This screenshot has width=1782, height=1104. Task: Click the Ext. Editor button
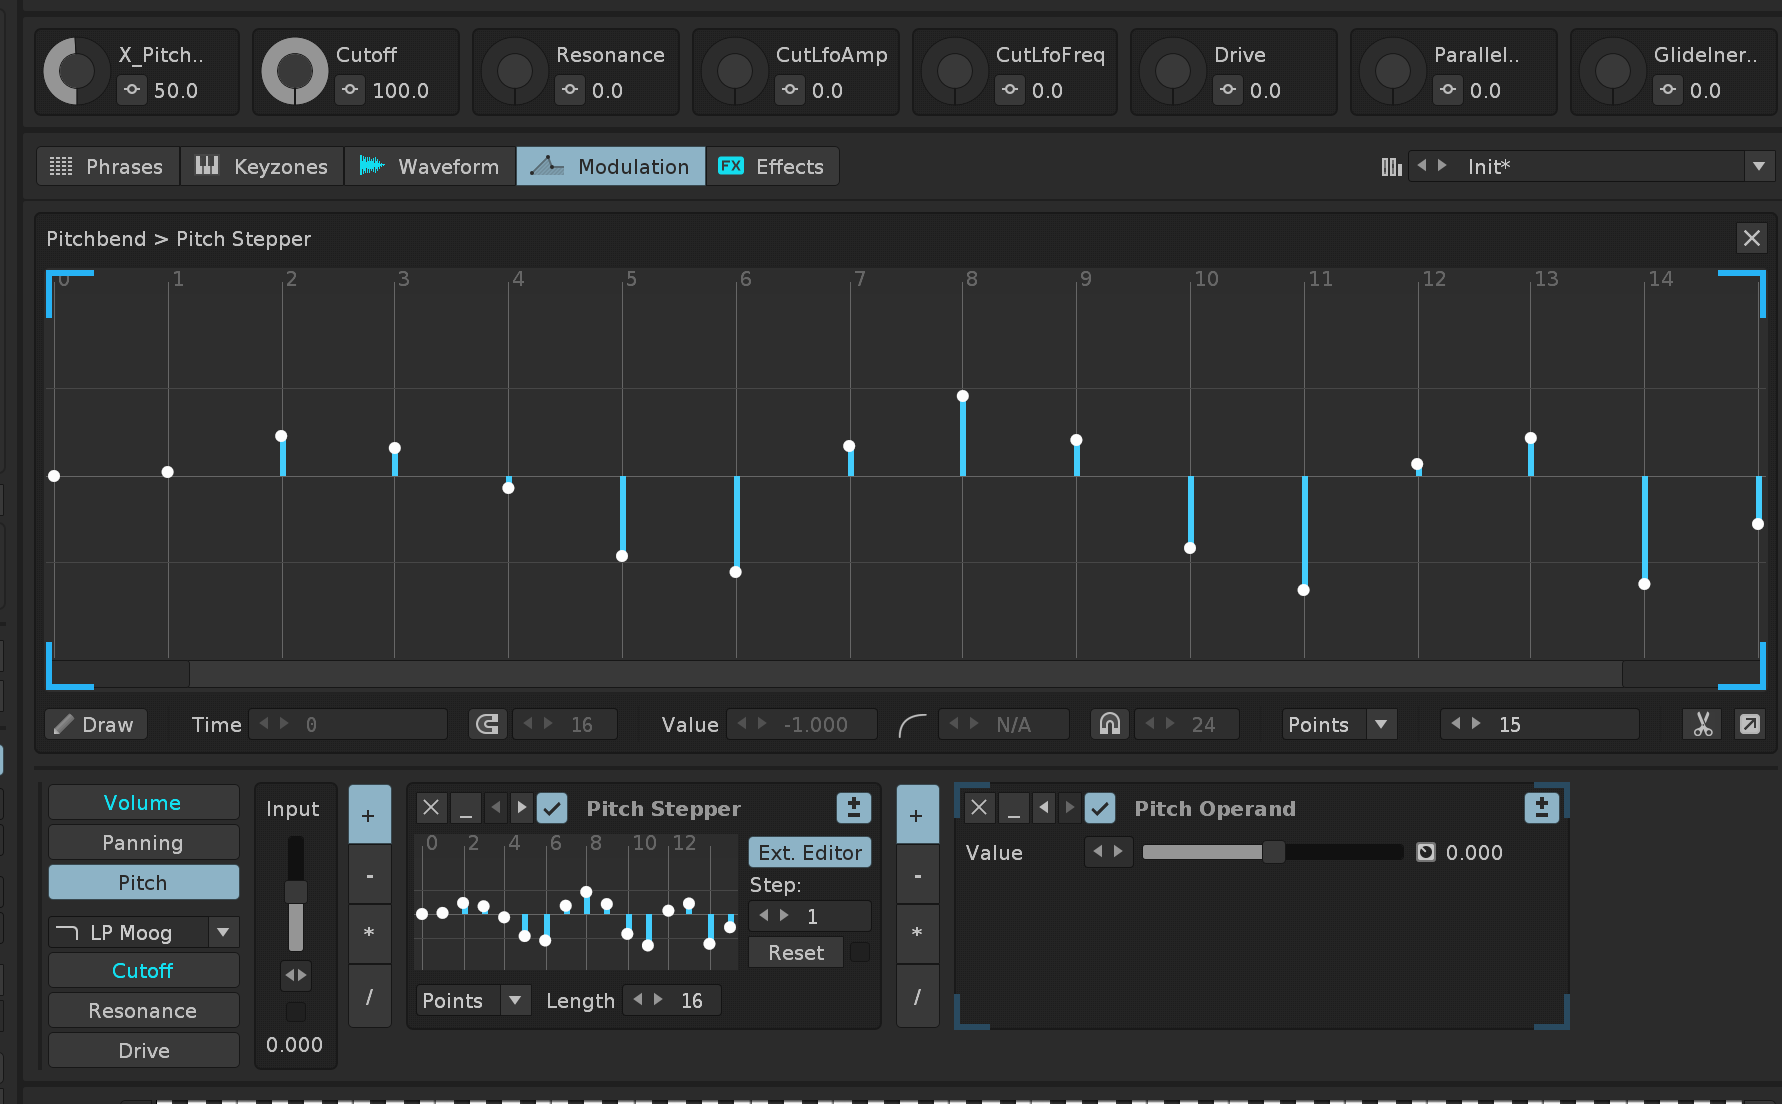click(x=809, y=852)
